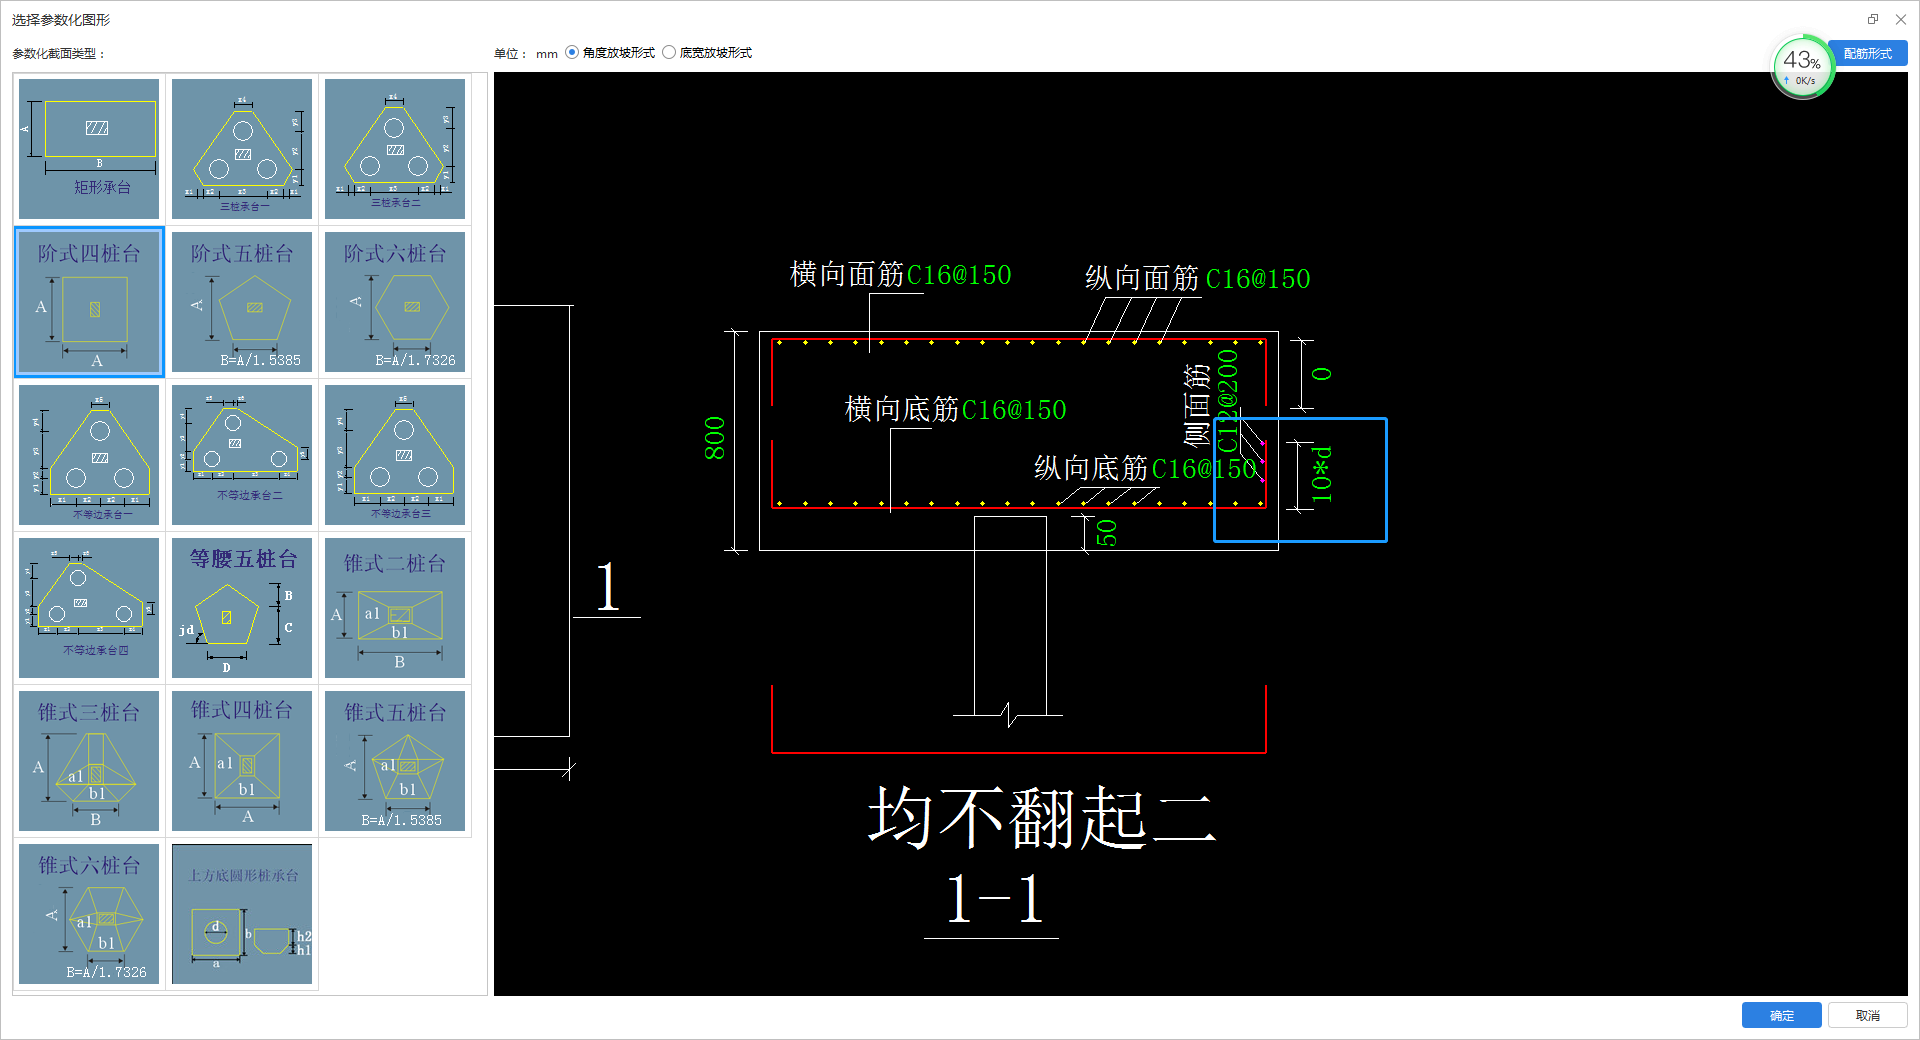Choose the 阶式五桩台 section type
This screenshot has width=1920, height=1040.
point(242,302)
